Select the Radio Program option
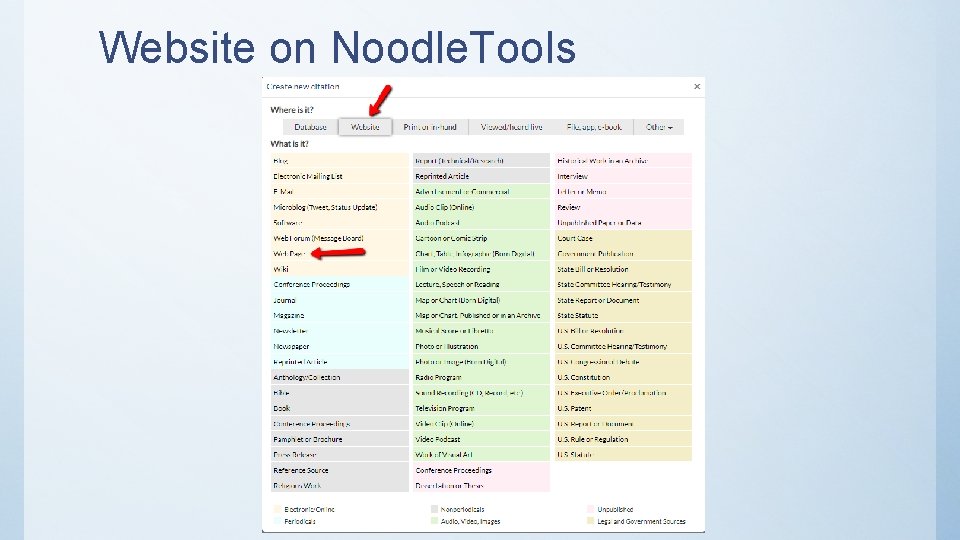 point(481,378)
